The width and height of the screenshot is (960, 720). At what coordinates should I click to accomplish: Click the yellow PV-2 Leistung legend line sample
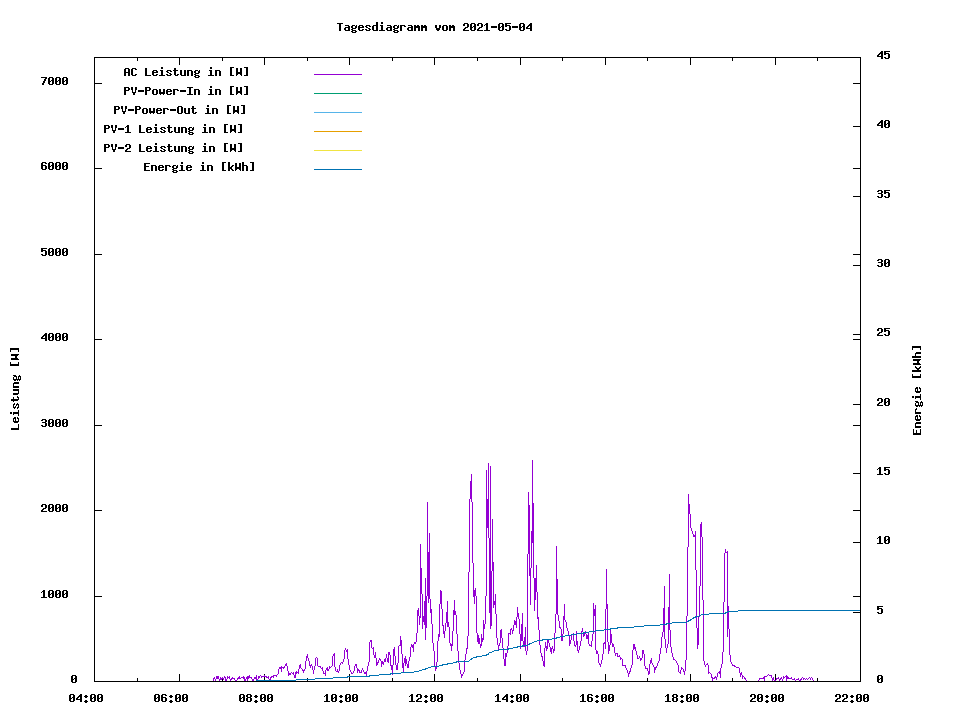click(337, 150)
